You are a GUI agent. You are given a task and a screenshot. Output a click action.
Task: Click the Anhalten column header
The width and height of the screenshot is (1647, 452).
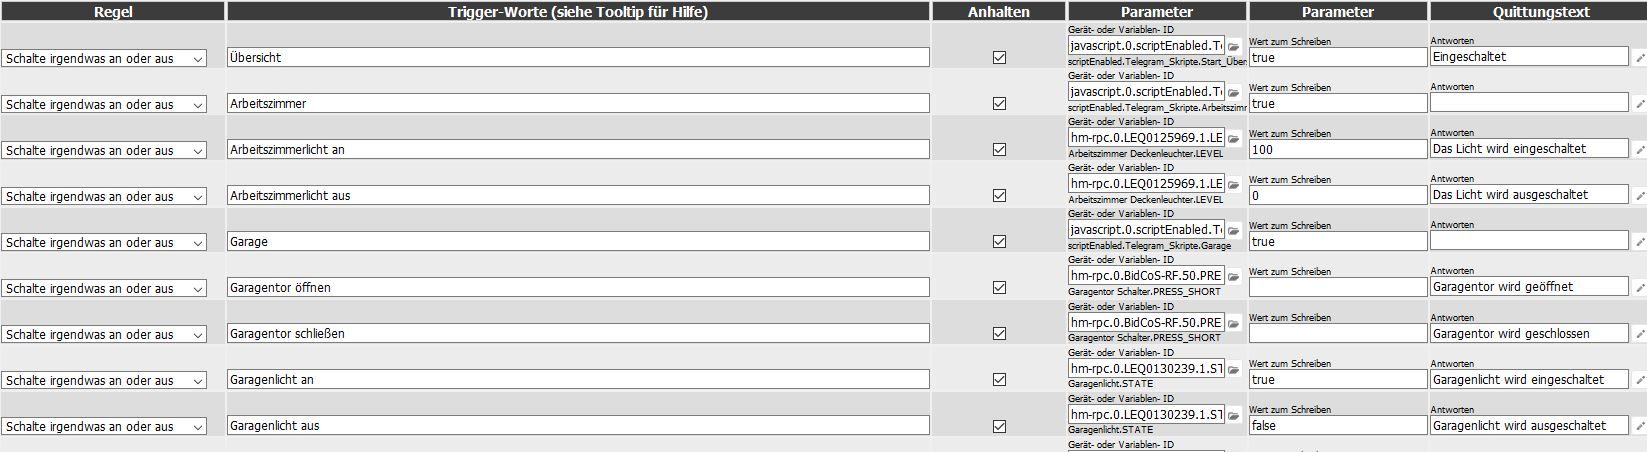[998, 11]
